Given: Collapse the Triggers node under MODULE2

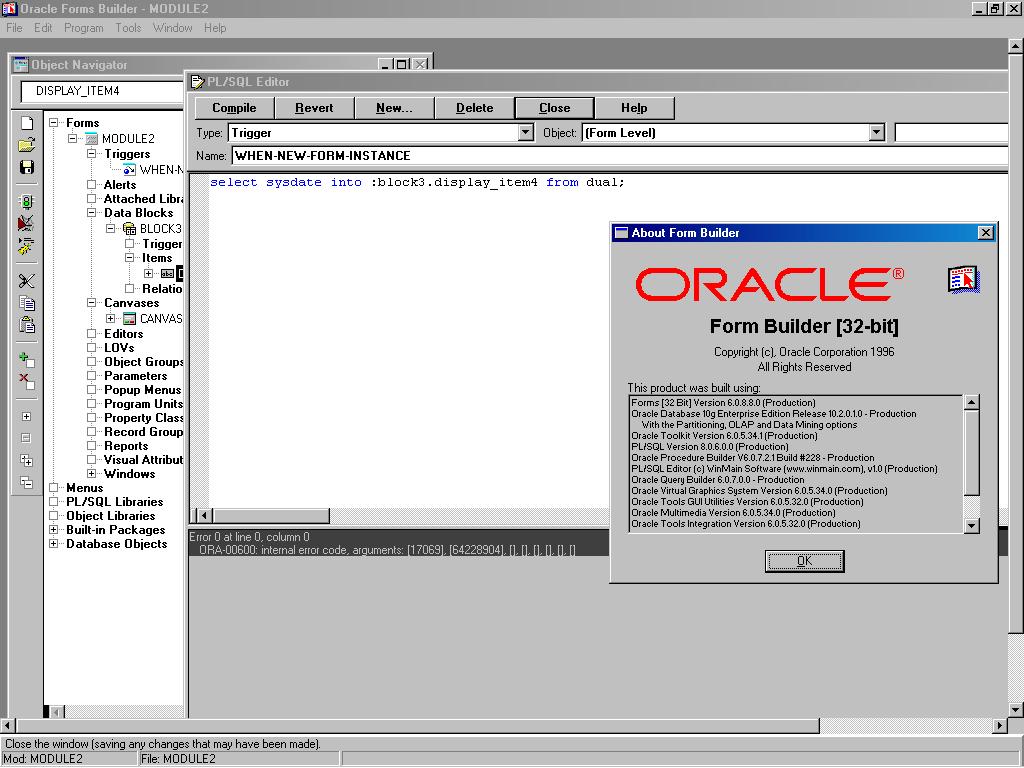Looking at the screenshot, I should (91, 154).
